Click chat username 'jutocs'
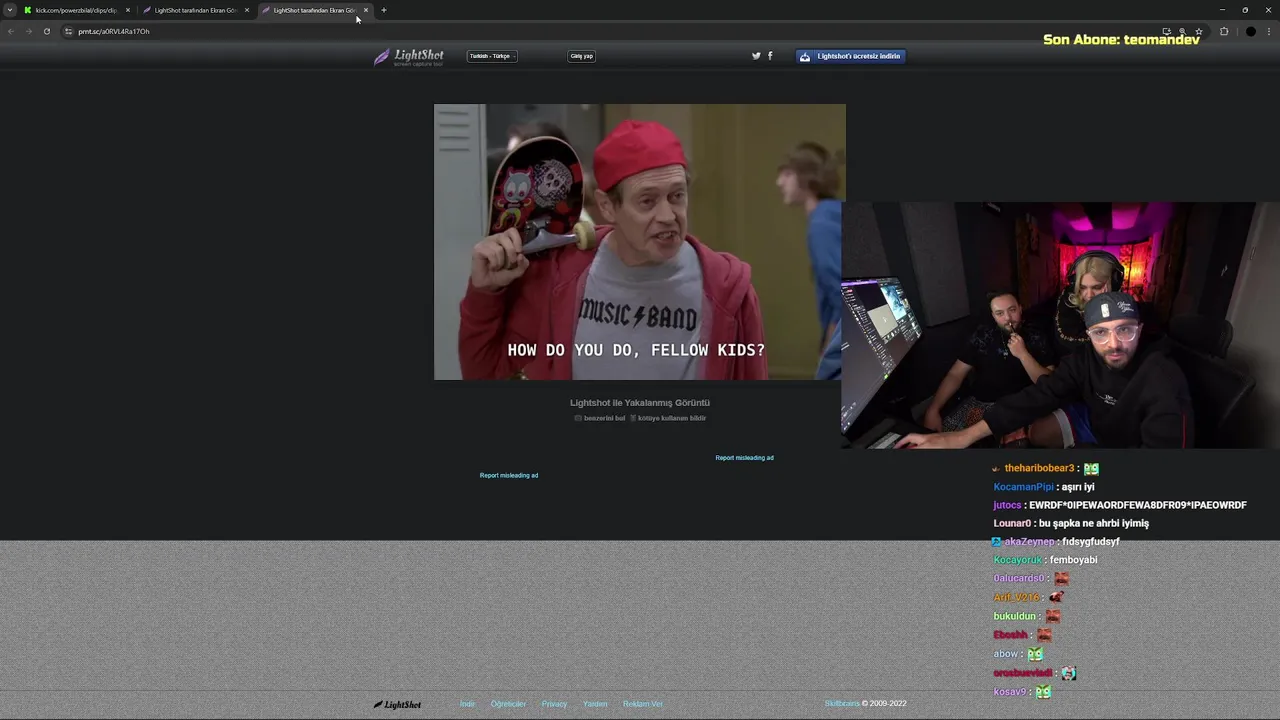Screen dimensions: 1280x720 (x=1007, y=505)
